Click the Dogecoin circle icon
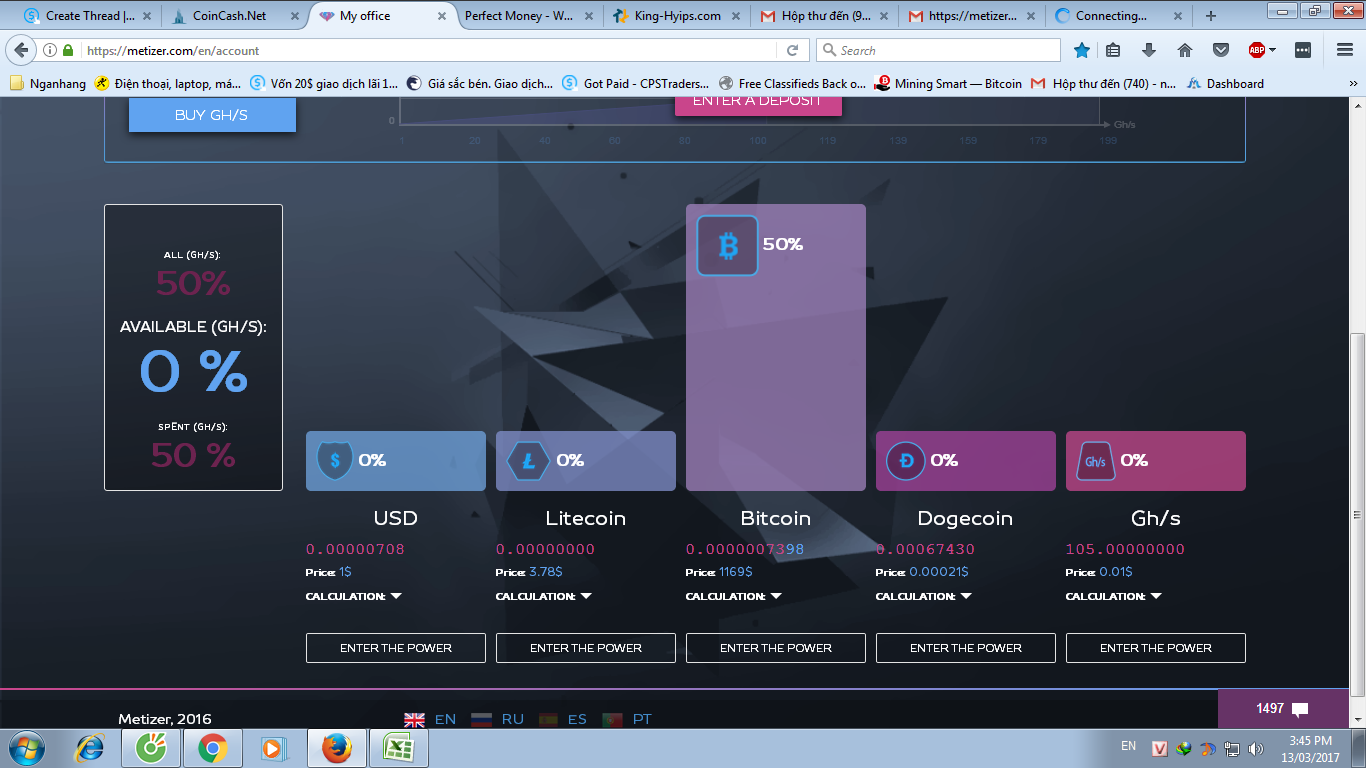 [906, 461]
